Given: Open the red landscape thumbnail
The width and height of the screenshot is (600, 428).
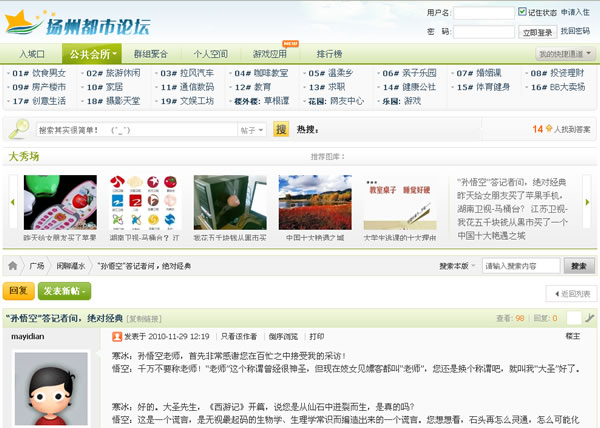Looking at the screenshot, I should tap(315, 202).
